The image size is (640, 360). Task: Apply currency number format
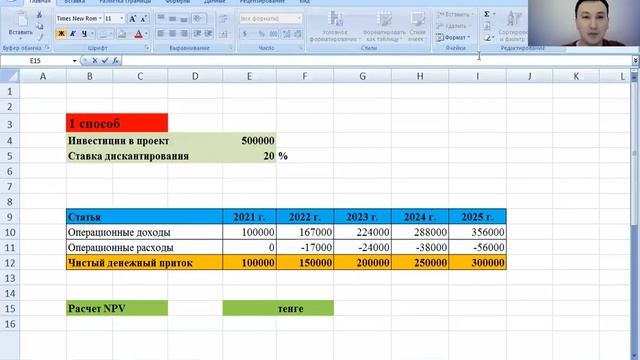(245, 34)
